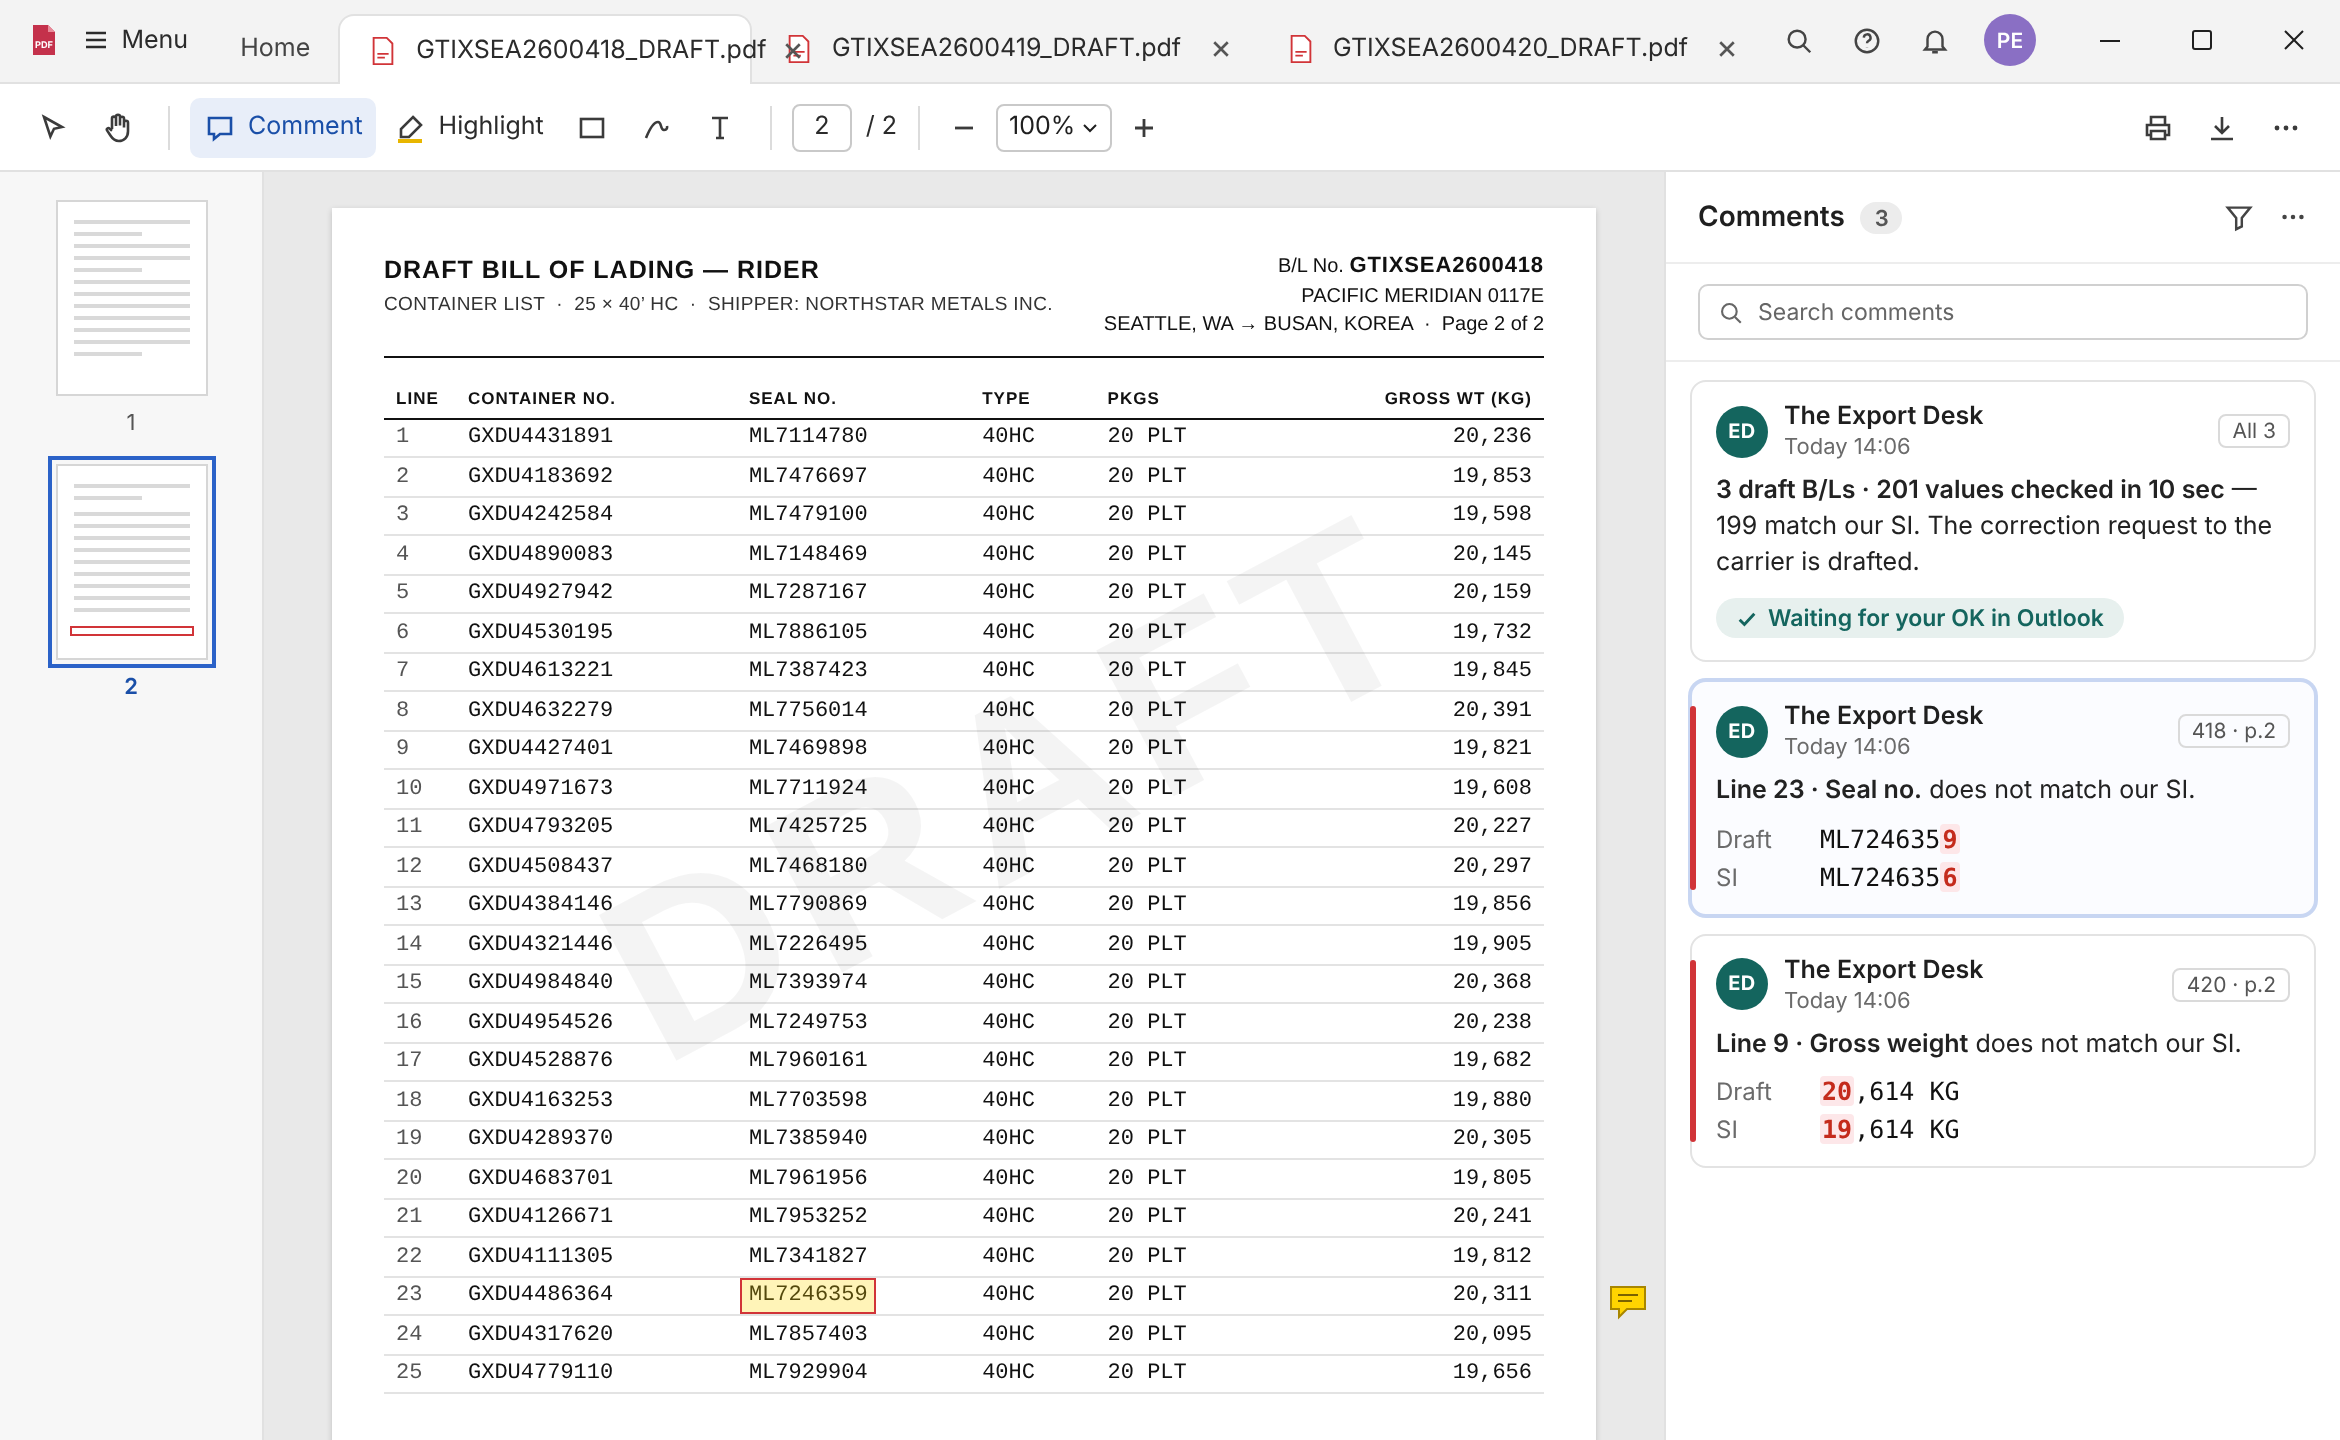Jump to the 418 · p.2 comment reference
The width and height of the screenshot is (2340, 1440).
2233,731
